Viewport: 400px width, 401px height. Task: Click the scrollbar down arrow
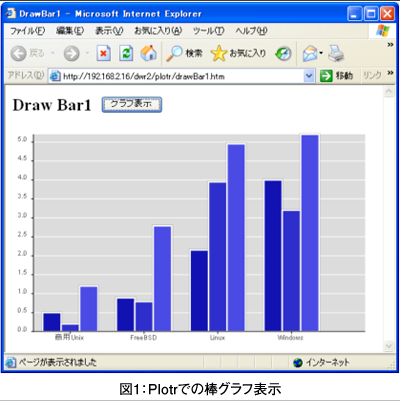coord(389,346)
